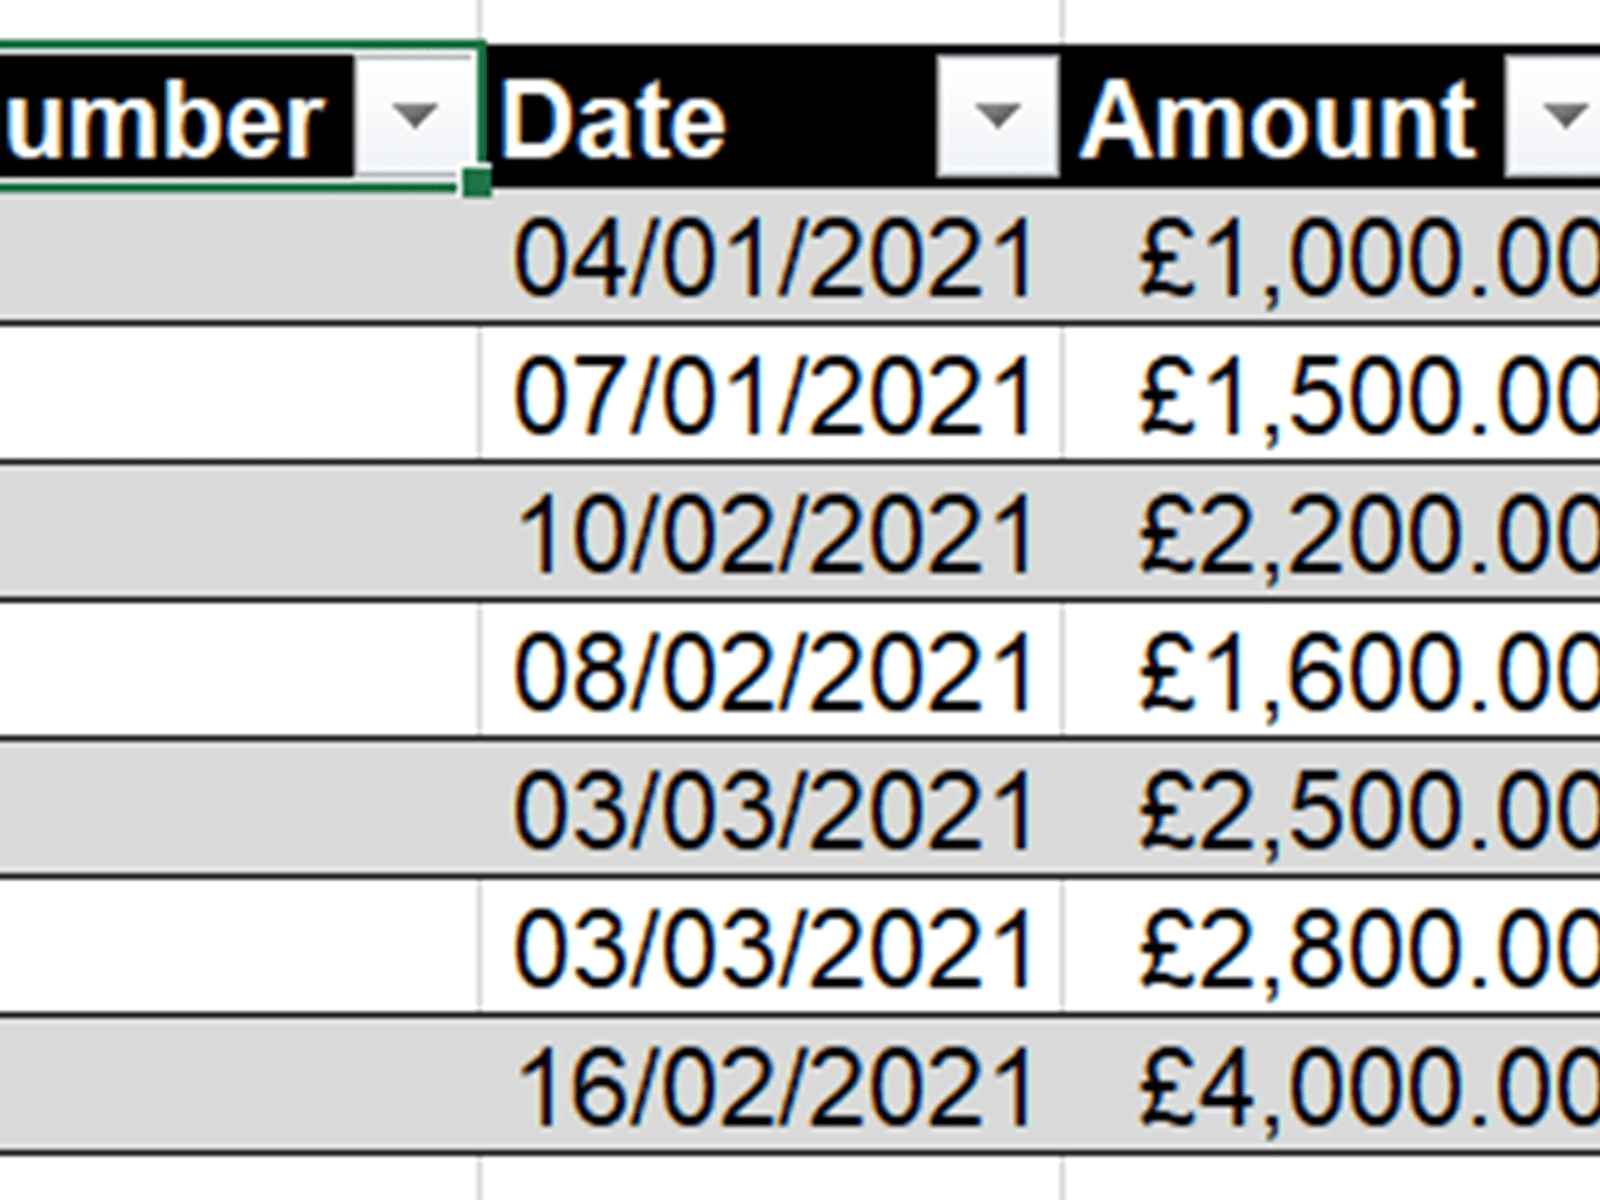Open the Date column filter dropdown
Viewport: 1600px width, 1200px height.
[x=996, y=118]
